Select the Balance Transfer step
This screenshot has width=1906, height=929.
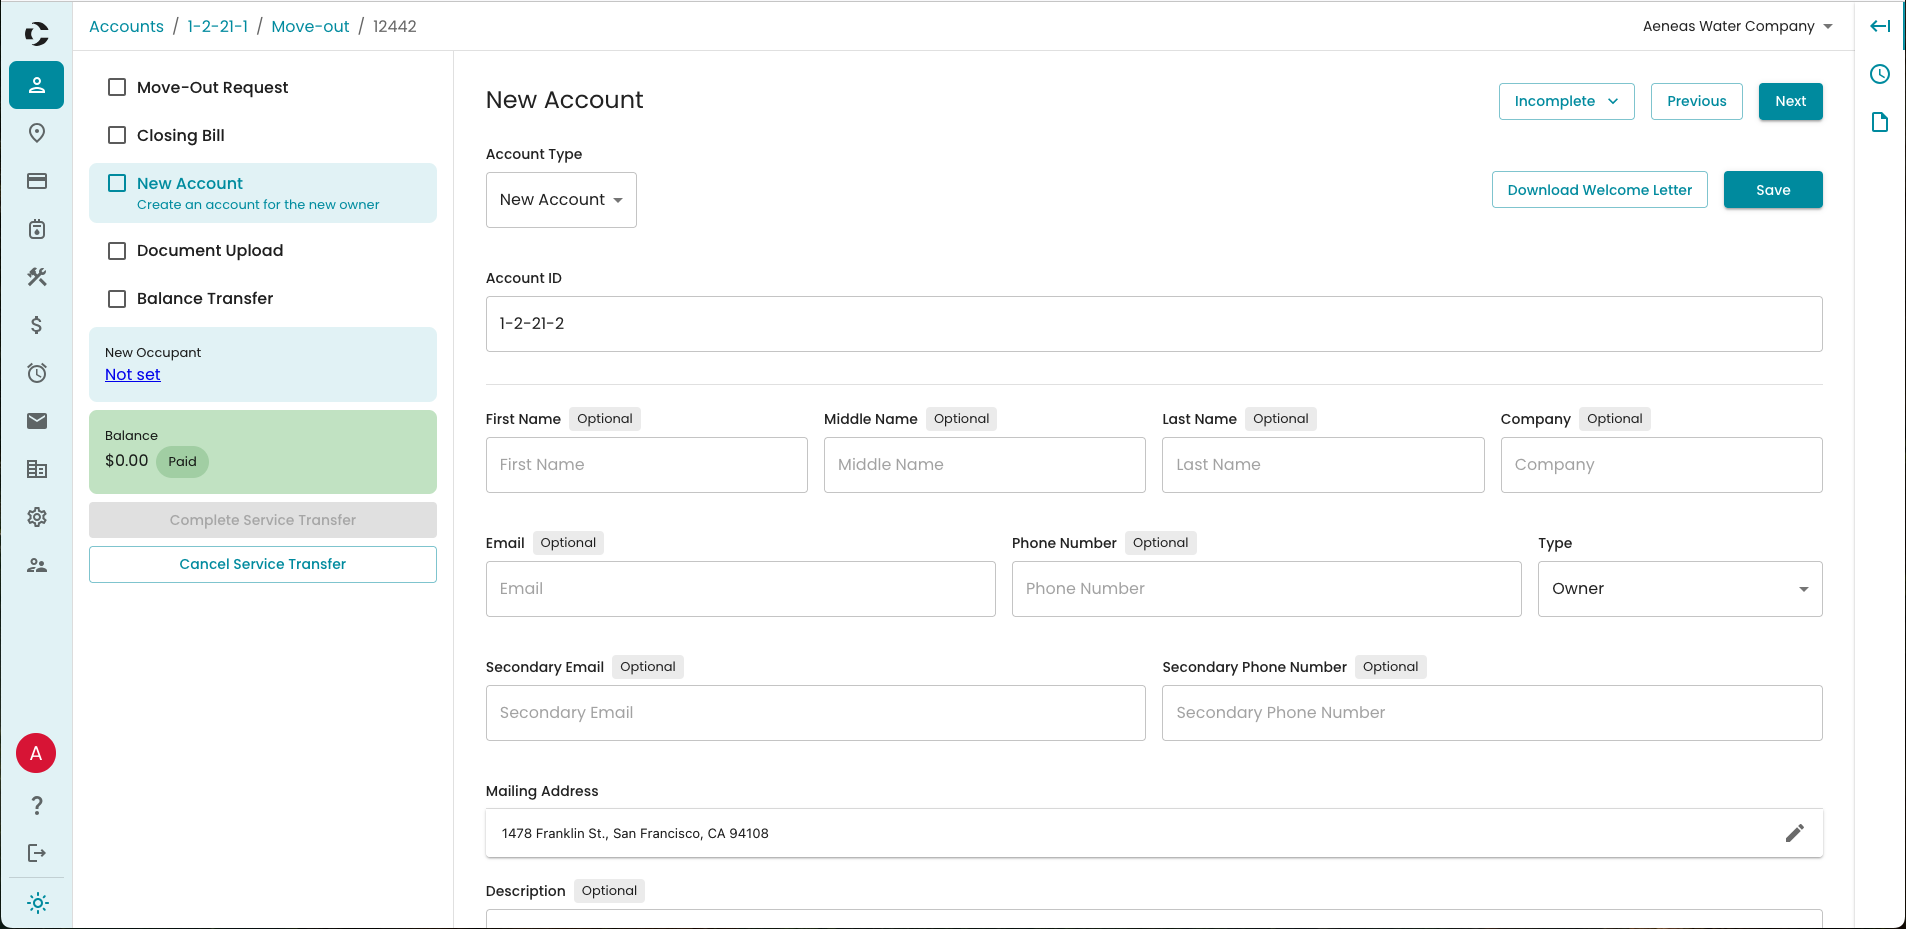coord(205,299)
